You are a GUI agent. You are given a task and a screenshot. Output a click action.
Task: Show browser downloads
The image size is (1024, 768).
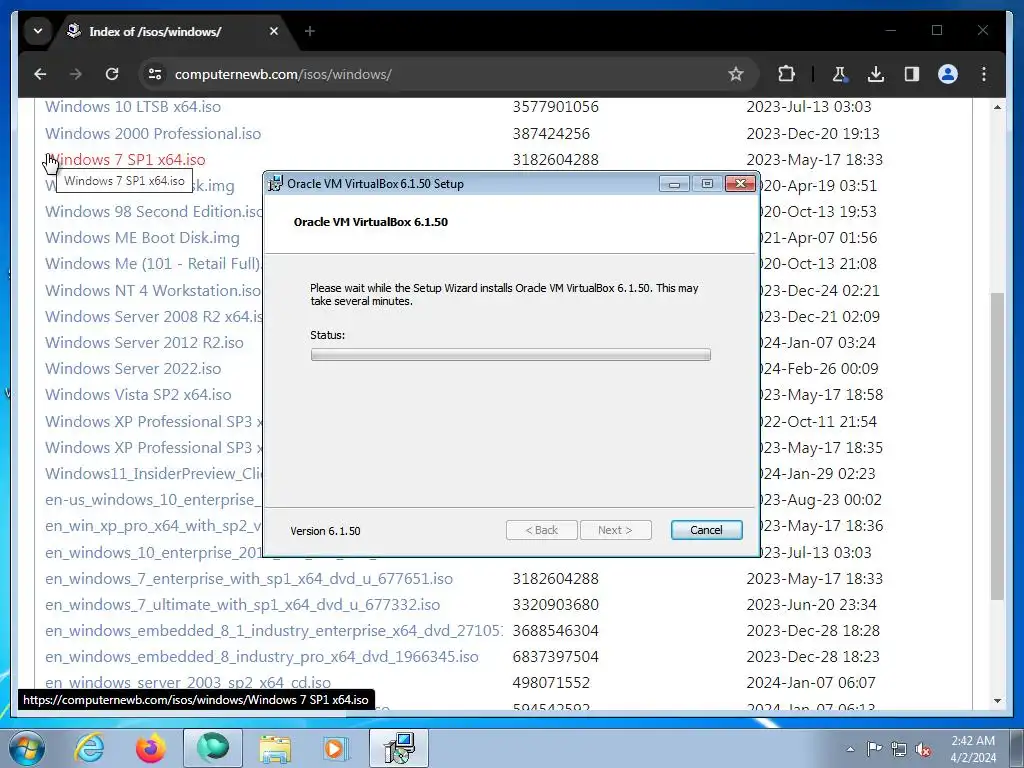pos(876,74)
